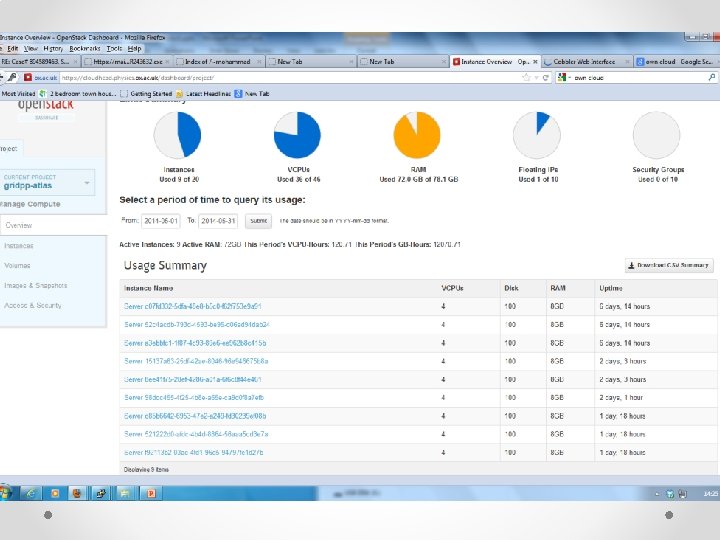Open the 2 bedroom town house bookmark
The width and height of the screenshot is (720, 540).
[78, 94]
